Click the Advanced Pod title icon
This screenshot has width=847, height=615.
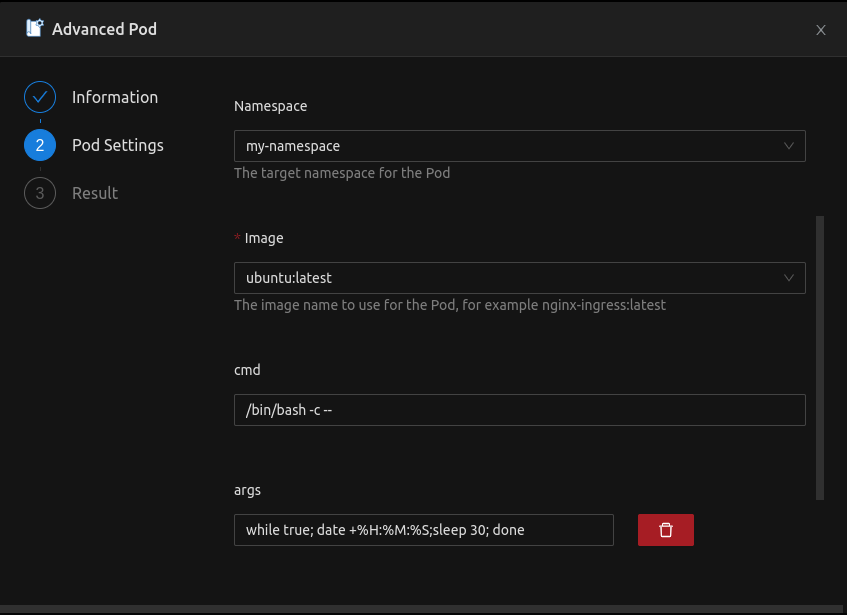(35, 29)
